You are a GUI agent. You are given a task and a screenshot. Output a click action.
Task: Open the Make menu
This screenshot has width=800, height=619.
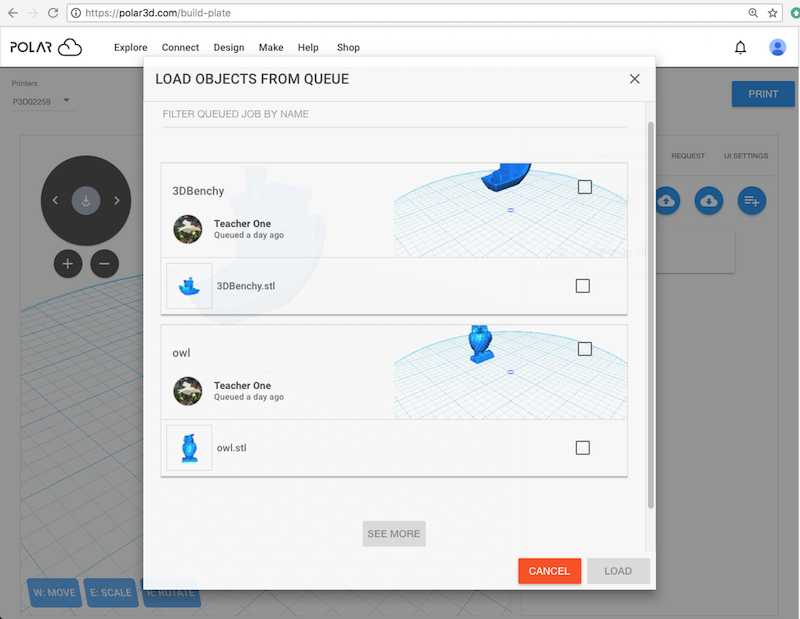[271, 47]
